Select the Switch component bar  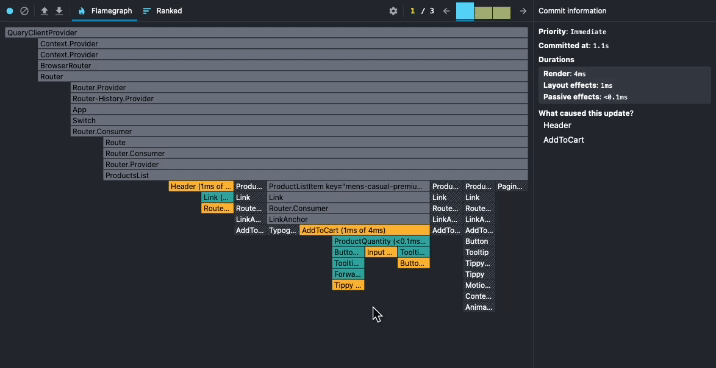[x=299, y=120]
